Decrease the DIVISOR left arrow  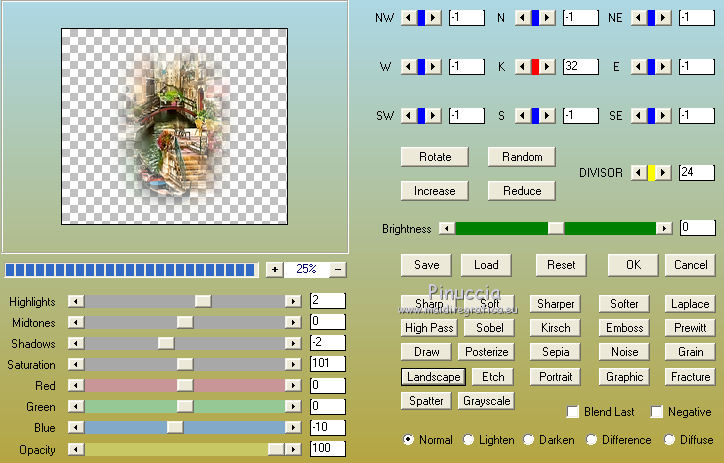coord(639,173)
